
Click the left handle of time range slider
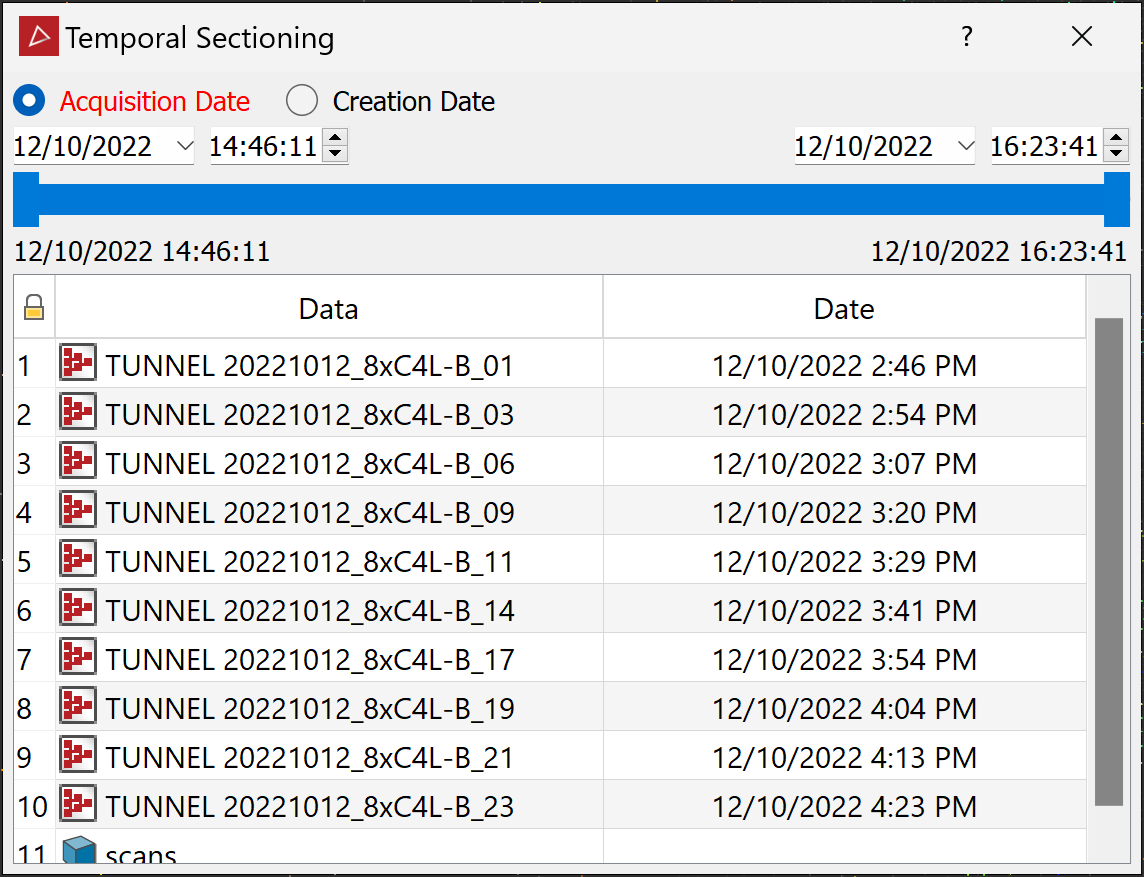(25, 199)
